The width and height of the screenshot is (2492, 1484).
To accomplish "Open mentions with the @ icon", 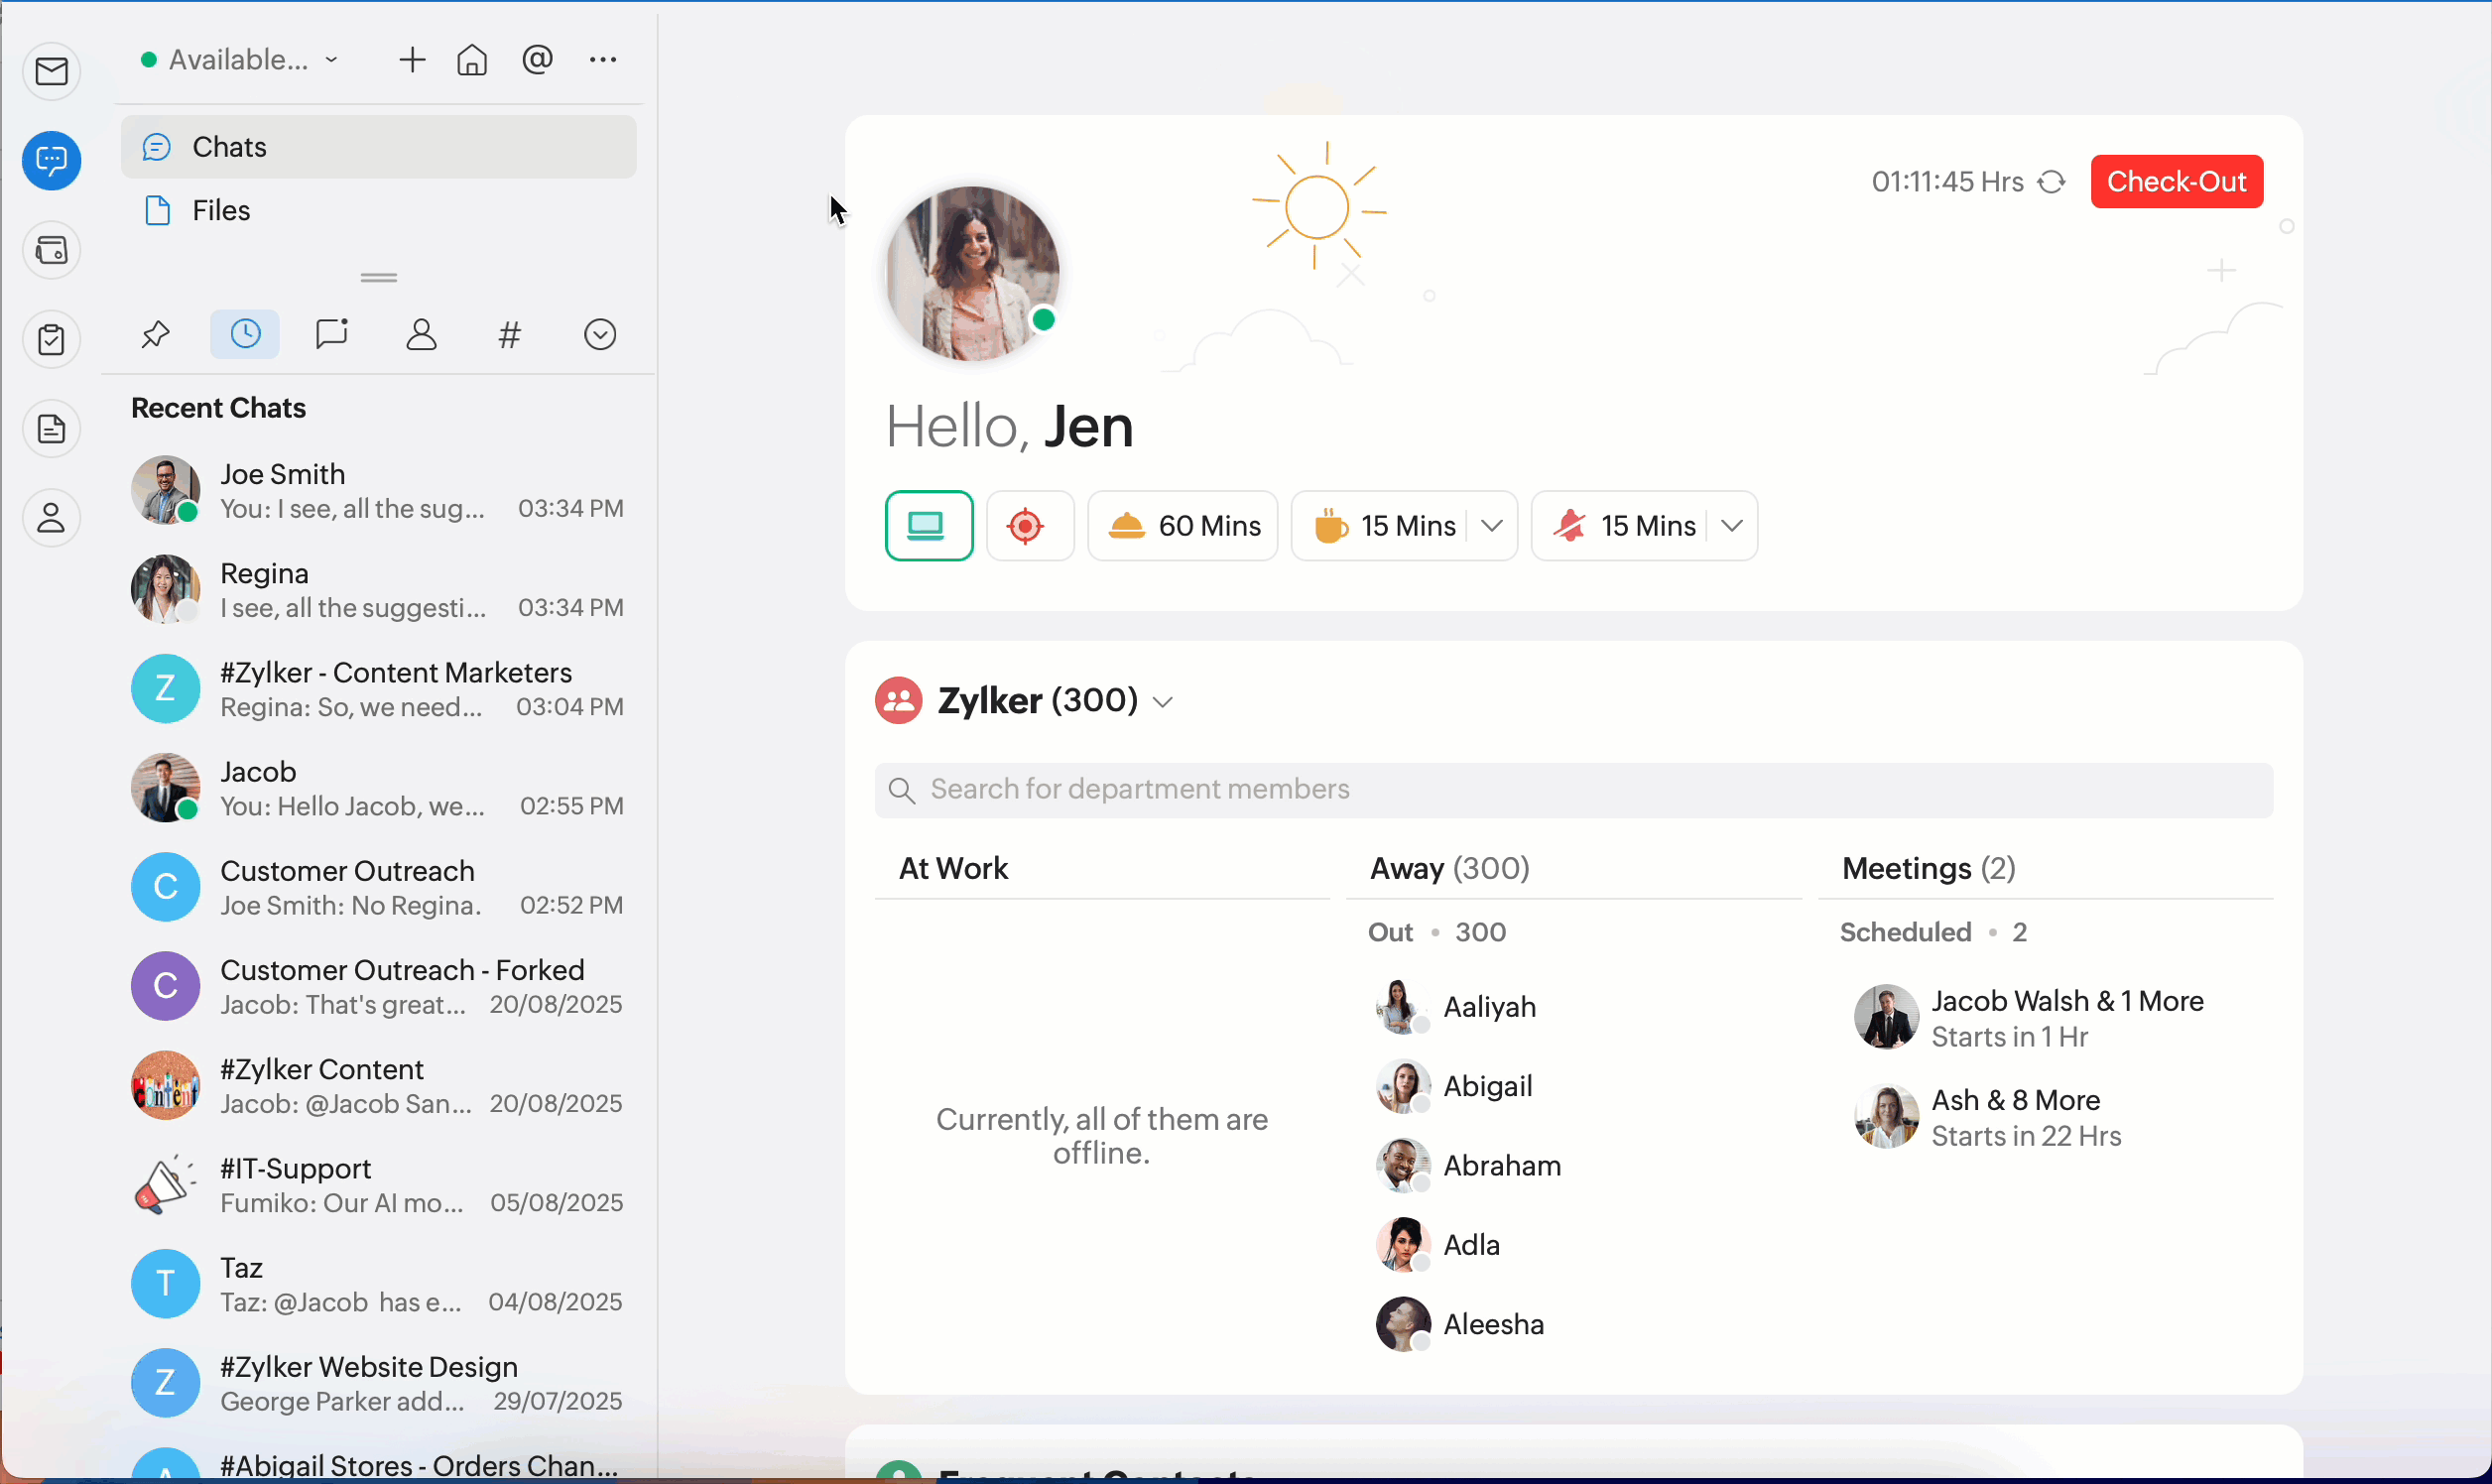I will (537, 60).
